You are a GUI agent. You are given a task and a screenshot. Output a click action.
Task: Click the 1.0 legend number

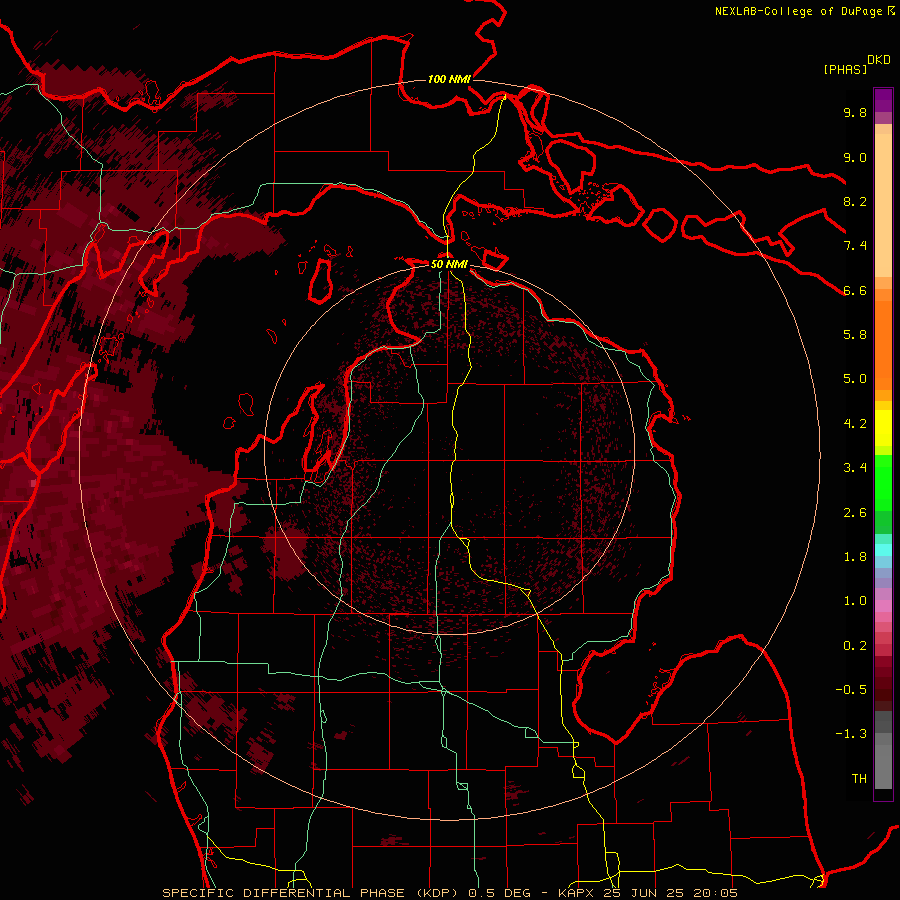[x=855, y=601]
